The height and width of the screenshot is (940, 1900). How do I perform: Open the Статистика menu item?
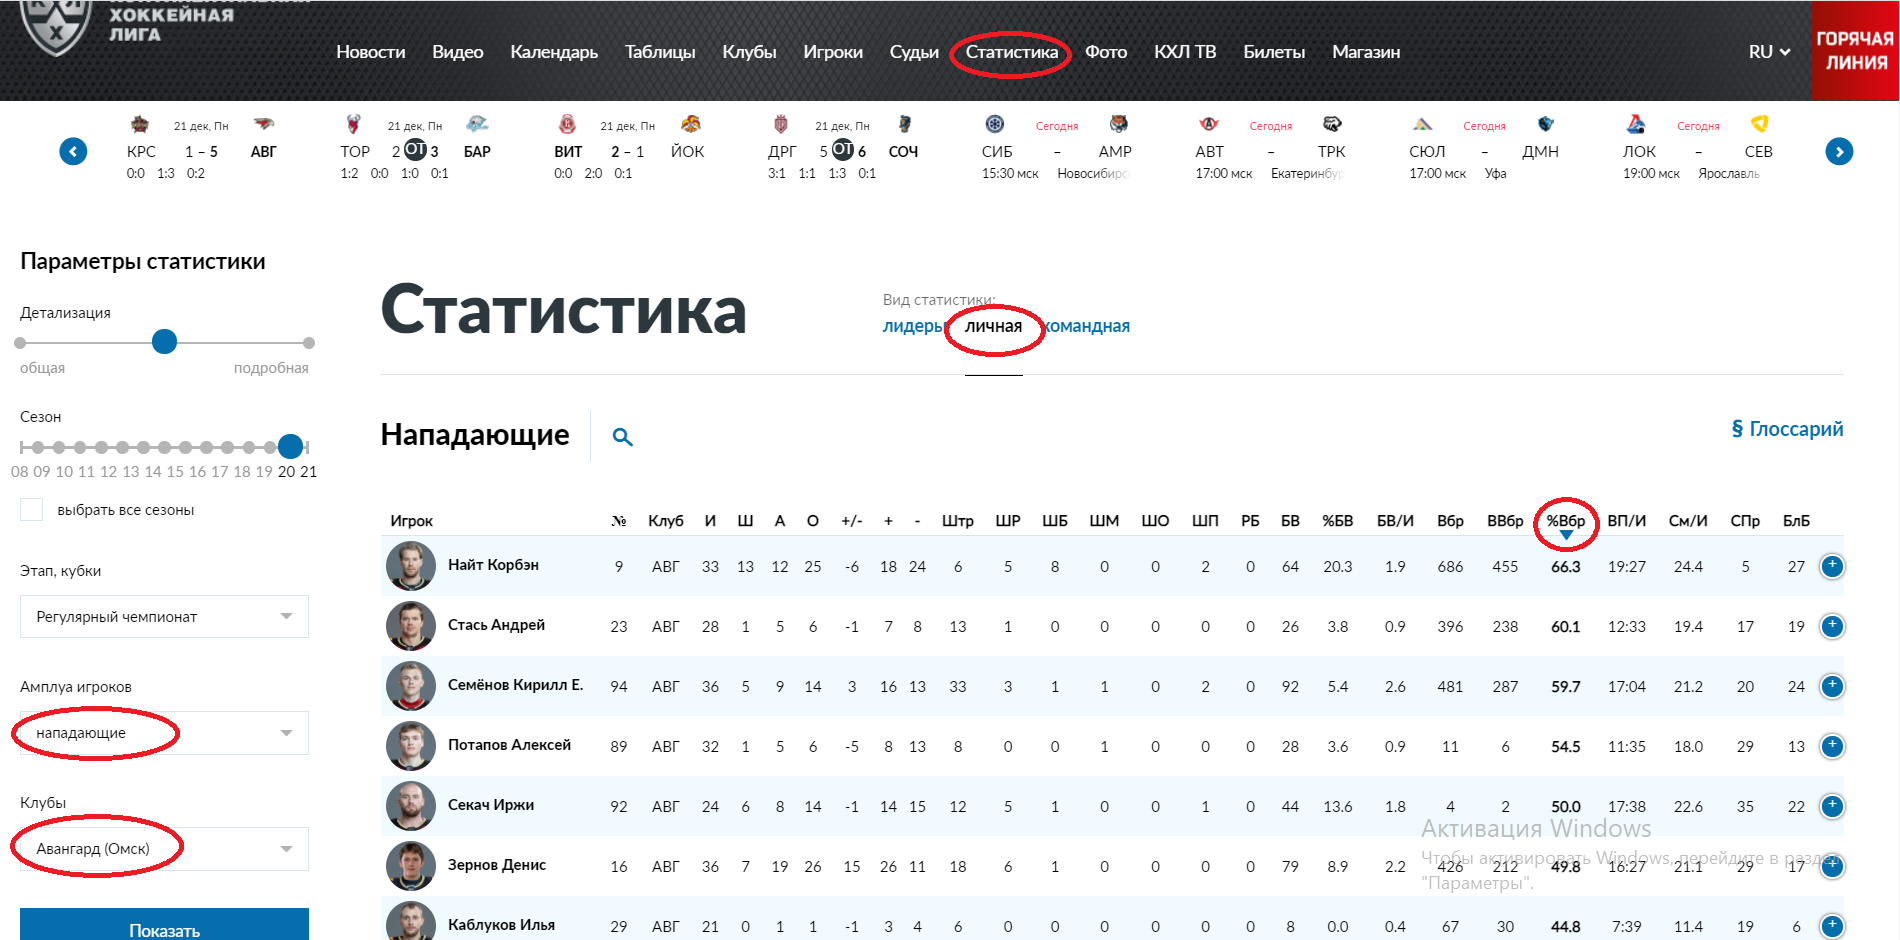pyautogui.click(x=1011, y=52)
